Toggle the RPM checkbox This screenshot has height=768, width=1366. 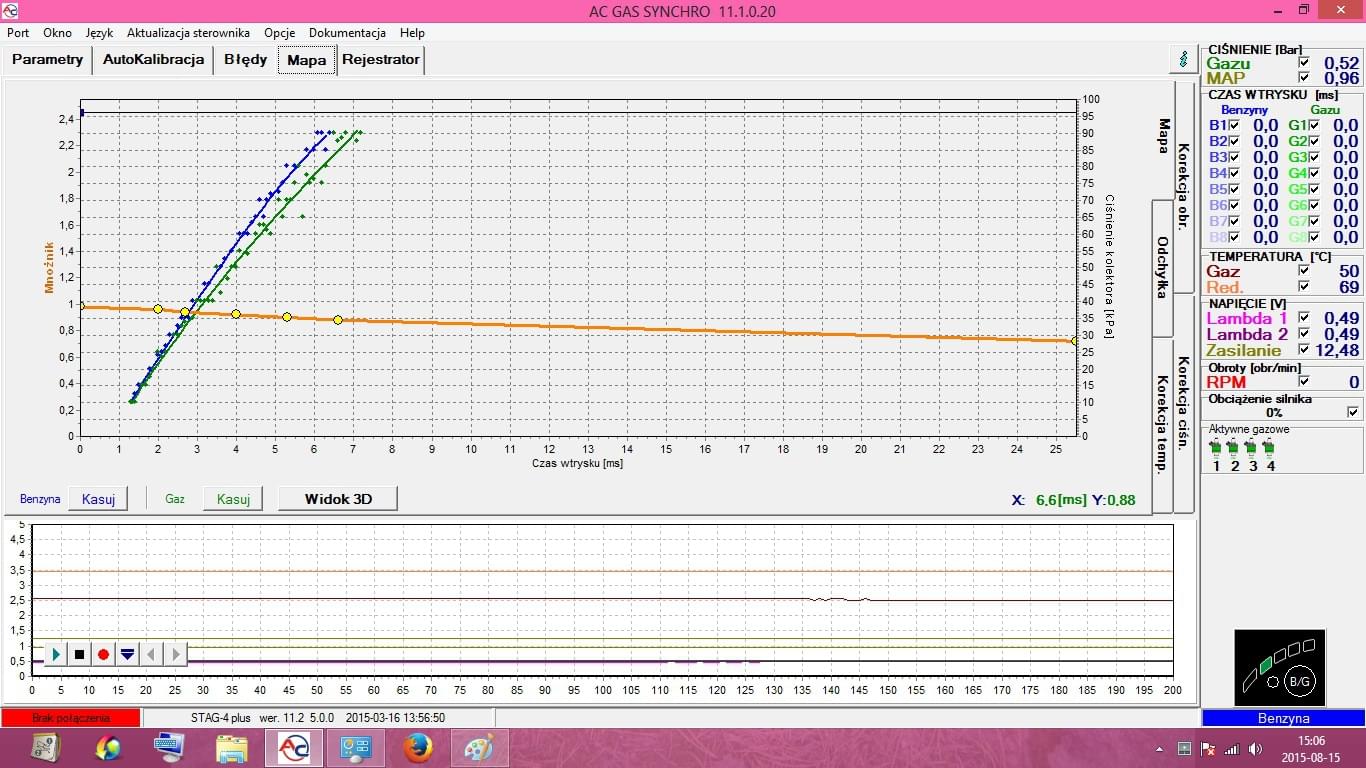click(1303, 381)
